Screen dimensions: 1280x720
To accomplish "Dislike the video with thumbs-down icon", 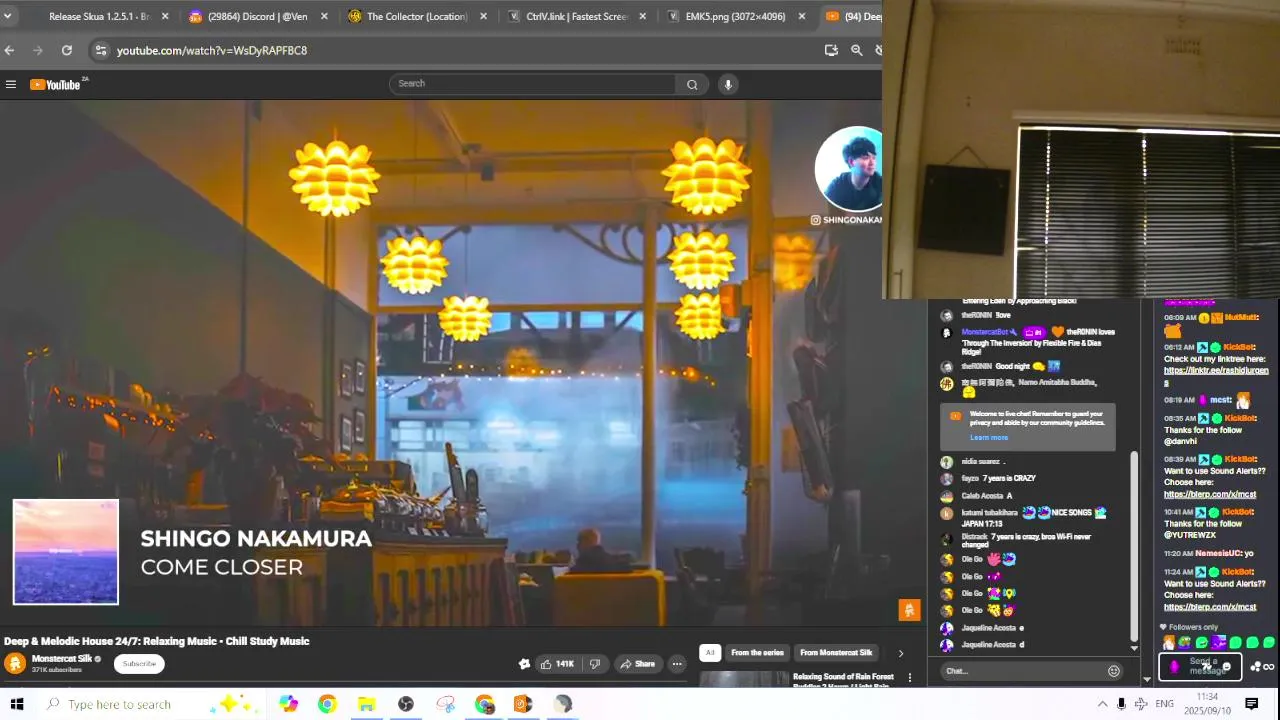I will (595, 664).
